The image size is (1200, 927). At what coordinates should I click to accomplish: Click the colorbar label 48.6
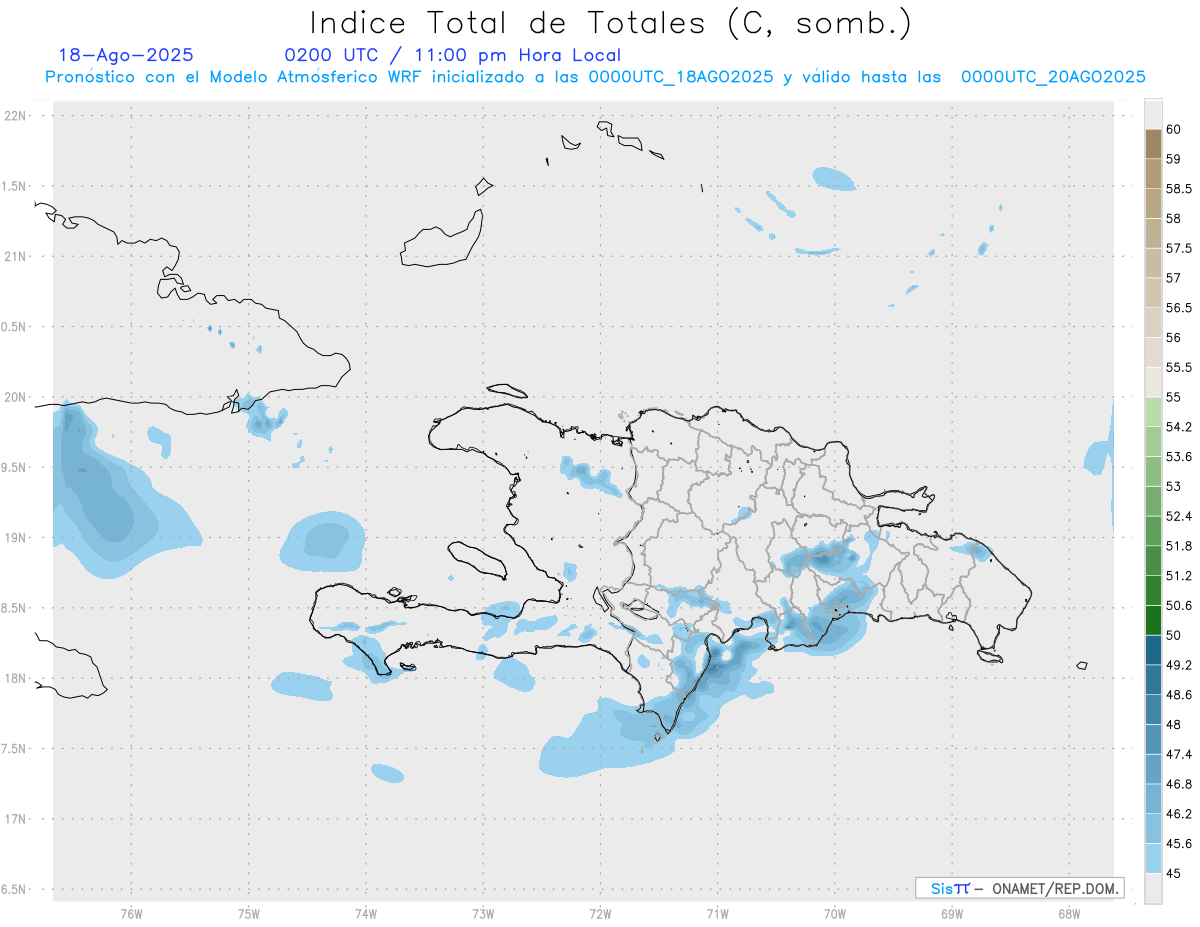(x=1178, y=695)
